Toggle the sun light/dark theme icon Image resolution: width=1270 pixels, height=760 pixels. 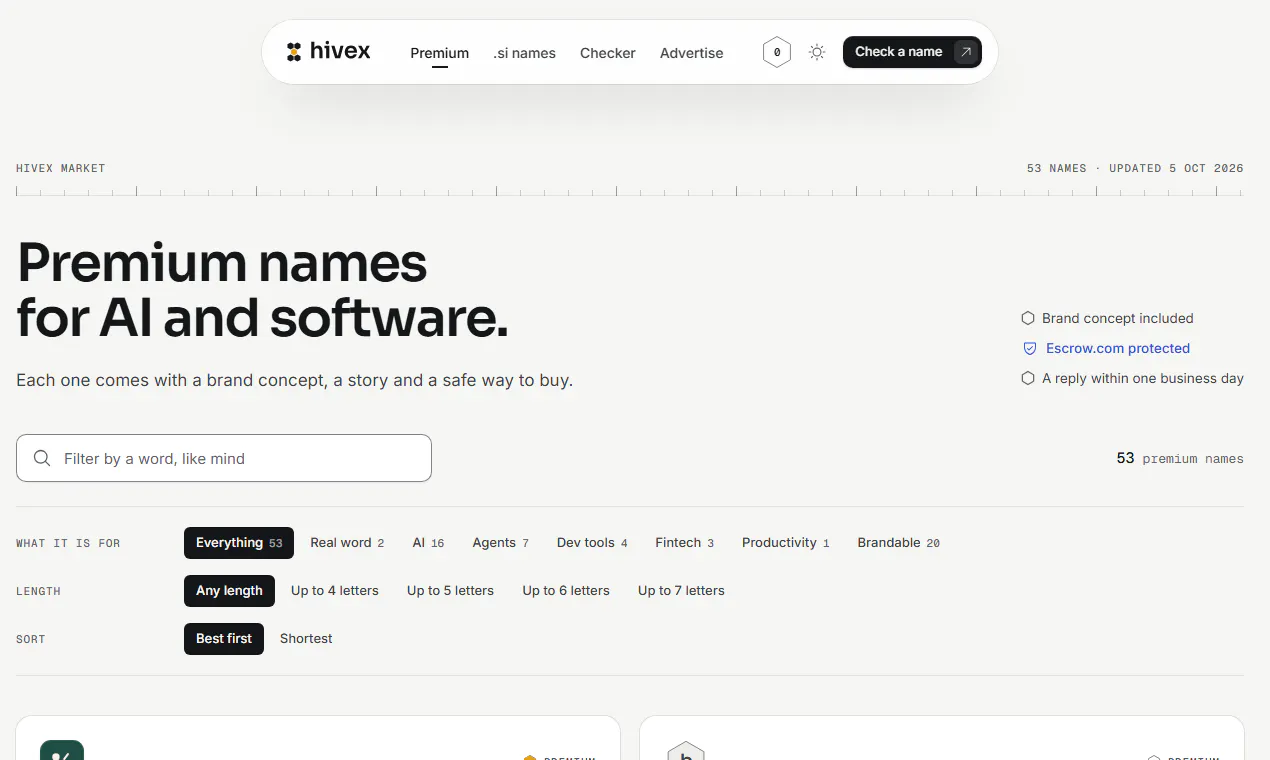click(817, 52)
